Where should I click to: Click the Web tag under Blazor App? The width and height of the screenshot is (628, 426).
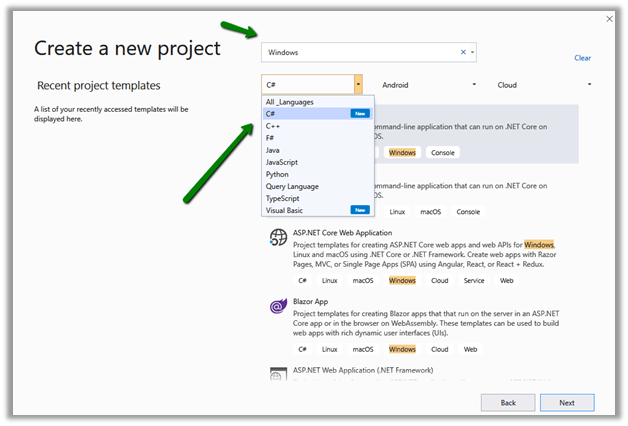coord(470,350)
